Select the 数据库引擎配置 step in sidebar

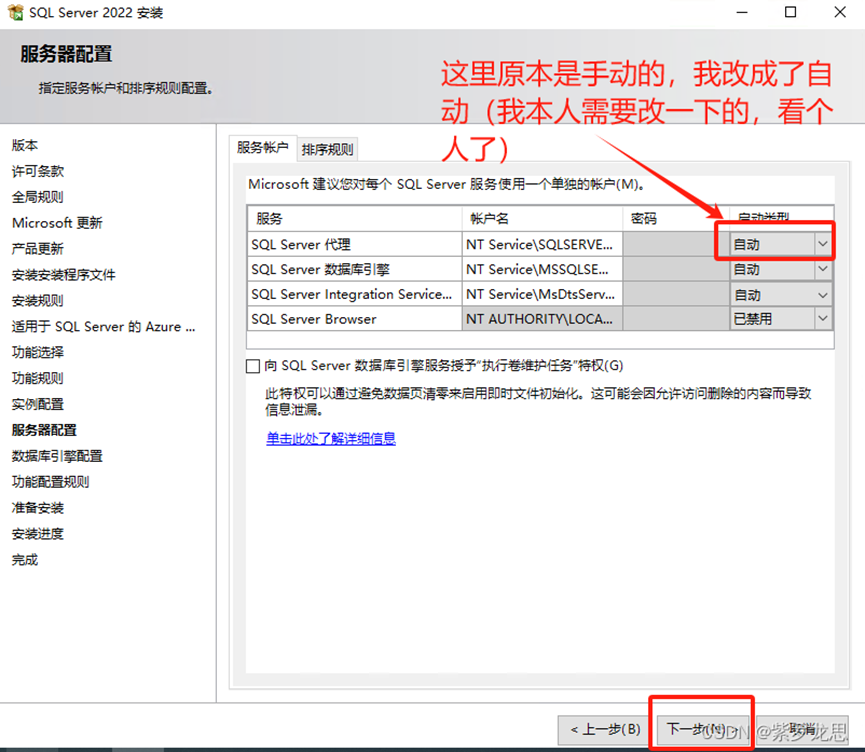57,456
